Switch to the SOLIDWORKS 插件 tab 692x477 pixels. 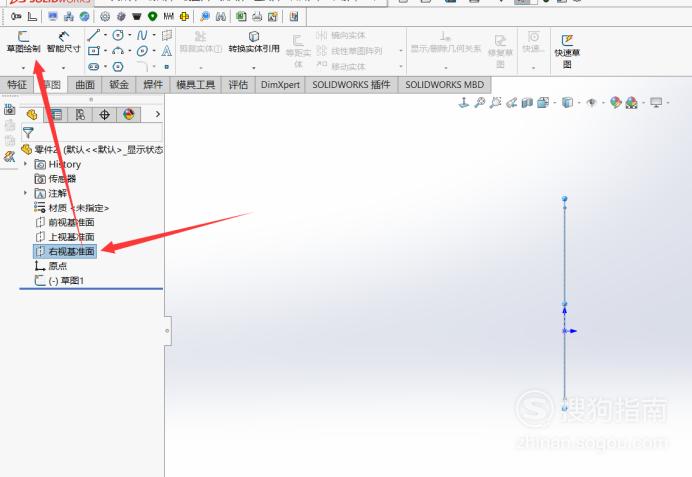point(351,85)
